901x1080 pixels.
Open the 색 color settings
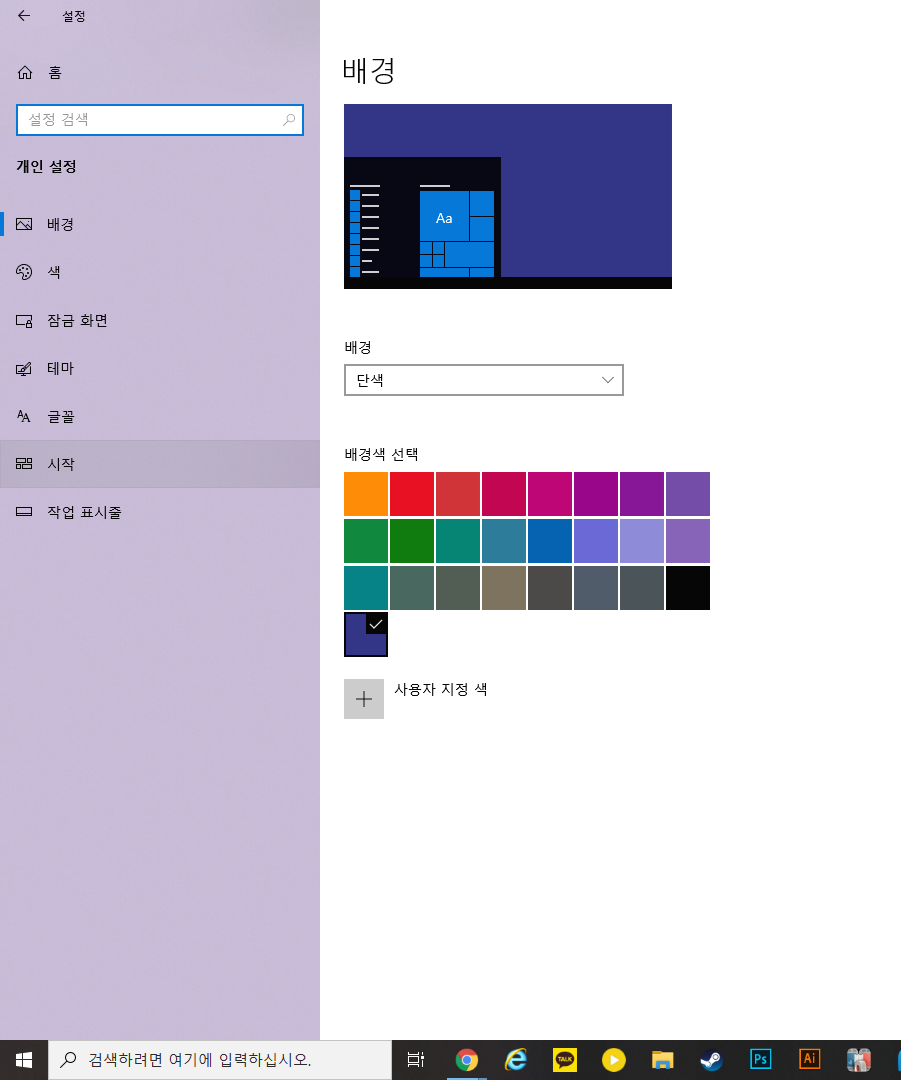click(x=160, y=272)
